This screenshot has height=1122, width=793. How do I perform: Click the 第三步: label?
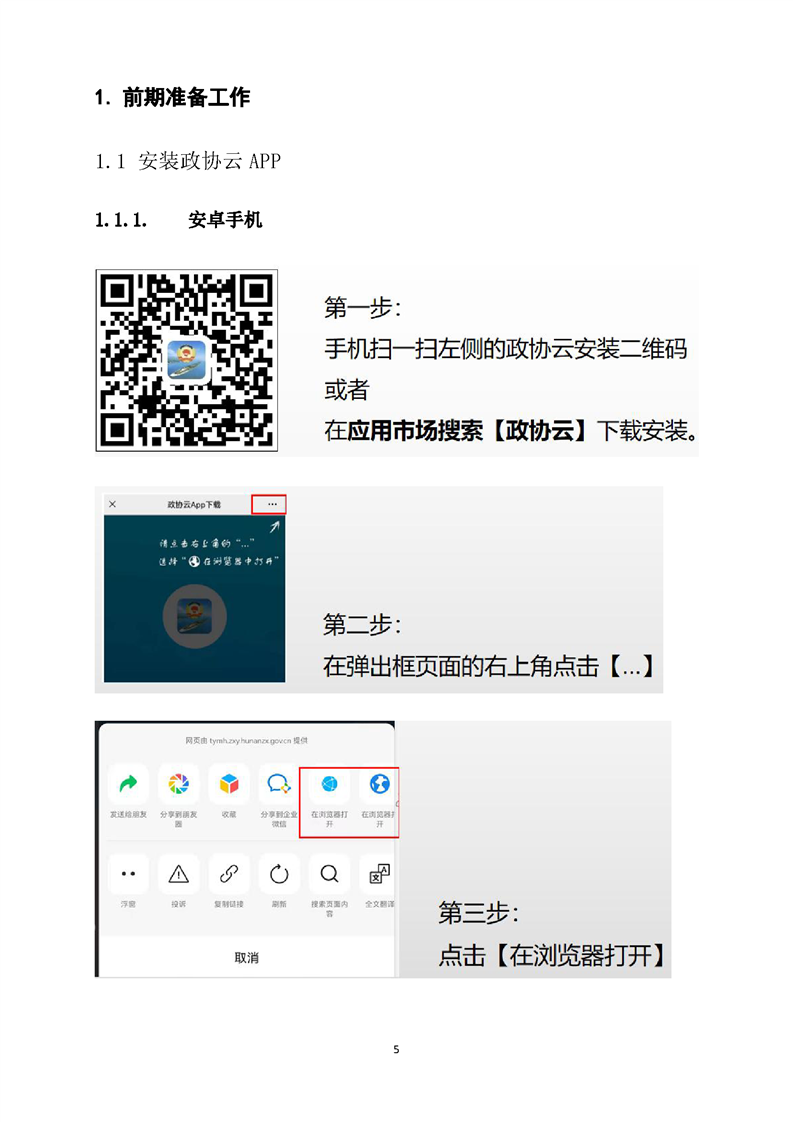coord(478,913)
